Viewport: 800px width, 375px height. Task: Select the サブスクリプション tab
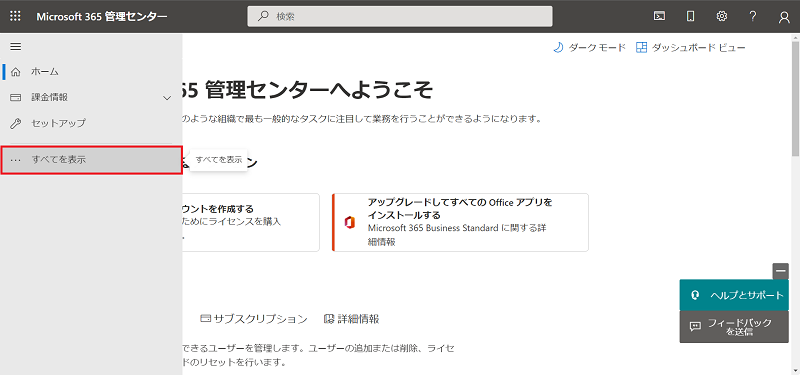click(254, 319)
